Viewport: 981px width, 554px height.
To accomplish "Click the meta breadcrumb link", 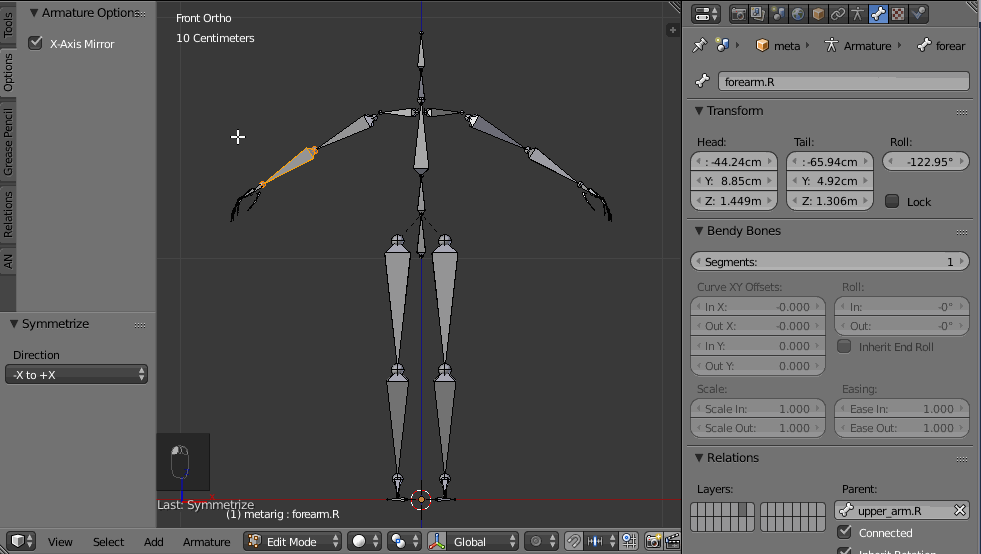I will click(x=787, y=46).
